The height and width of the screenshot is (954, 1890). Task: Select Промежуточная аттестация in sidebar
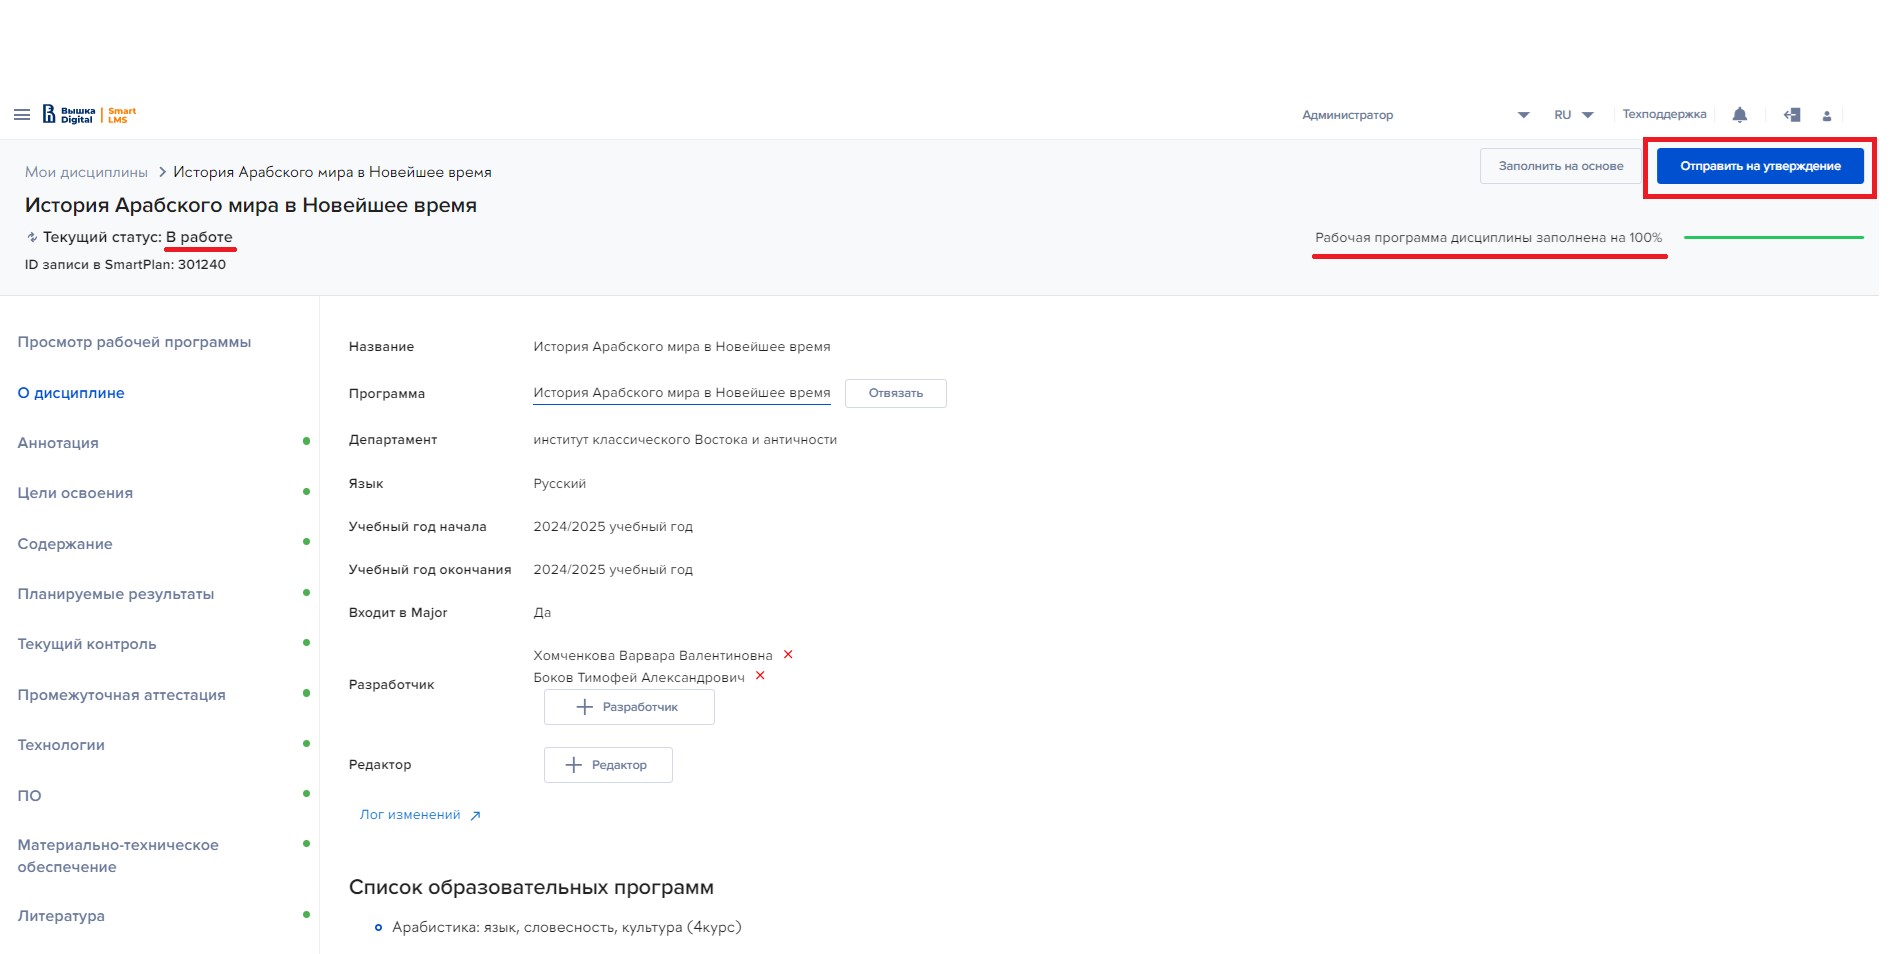[x=121, y=695]
